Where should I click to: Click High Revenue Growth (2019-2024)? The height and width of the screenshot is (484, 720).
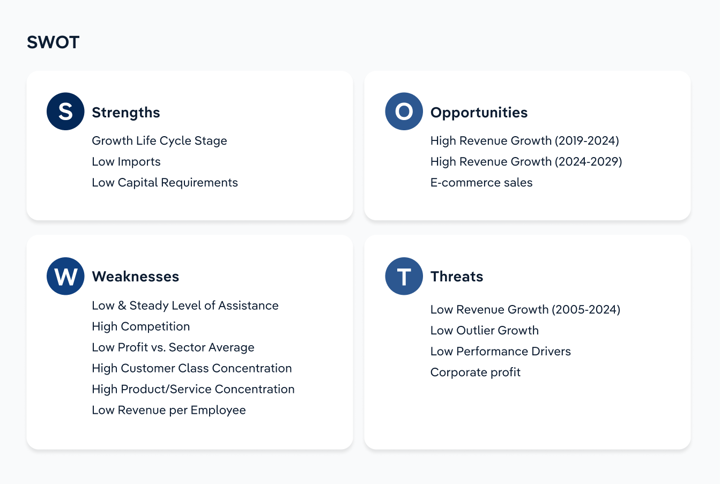[524, 141]
